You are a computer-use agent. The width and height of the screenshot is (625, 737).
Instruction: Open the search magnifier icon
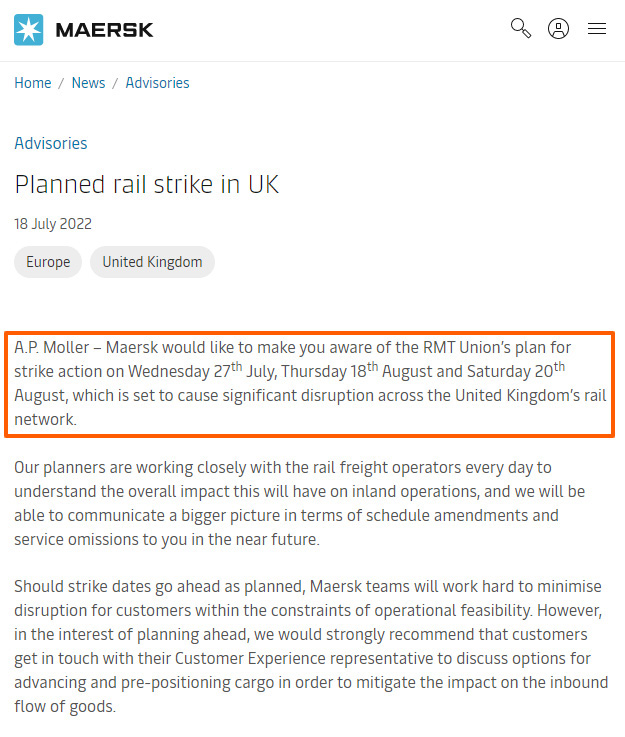[521, 28]
